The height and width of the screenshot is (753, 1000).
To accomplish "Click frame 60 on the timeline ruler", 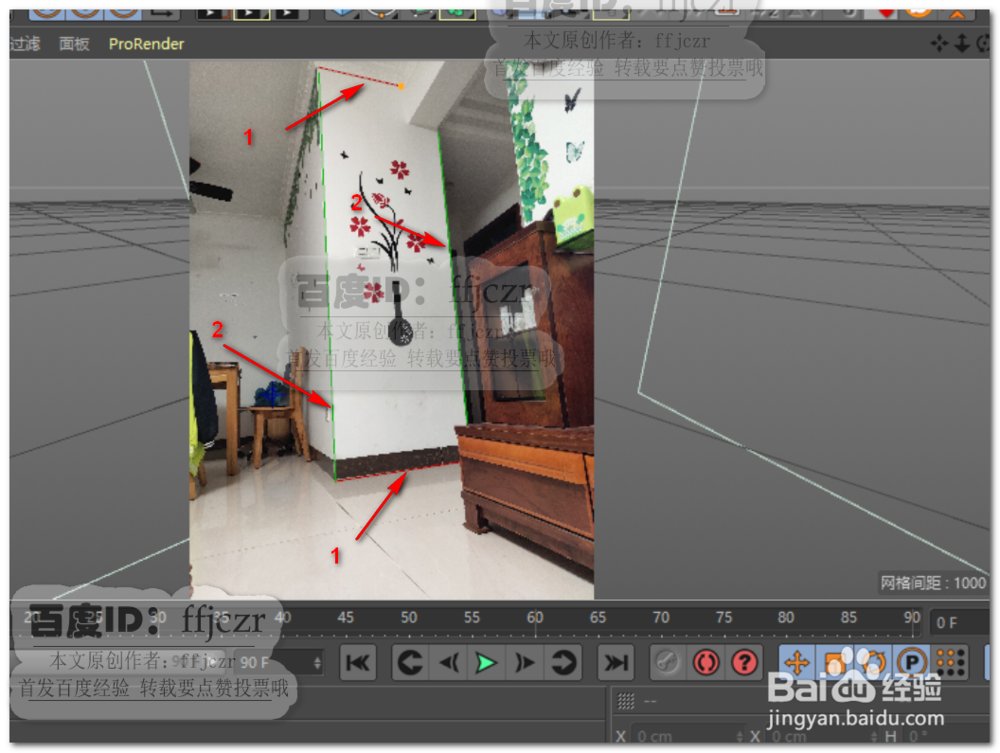I will coord(534,618).
